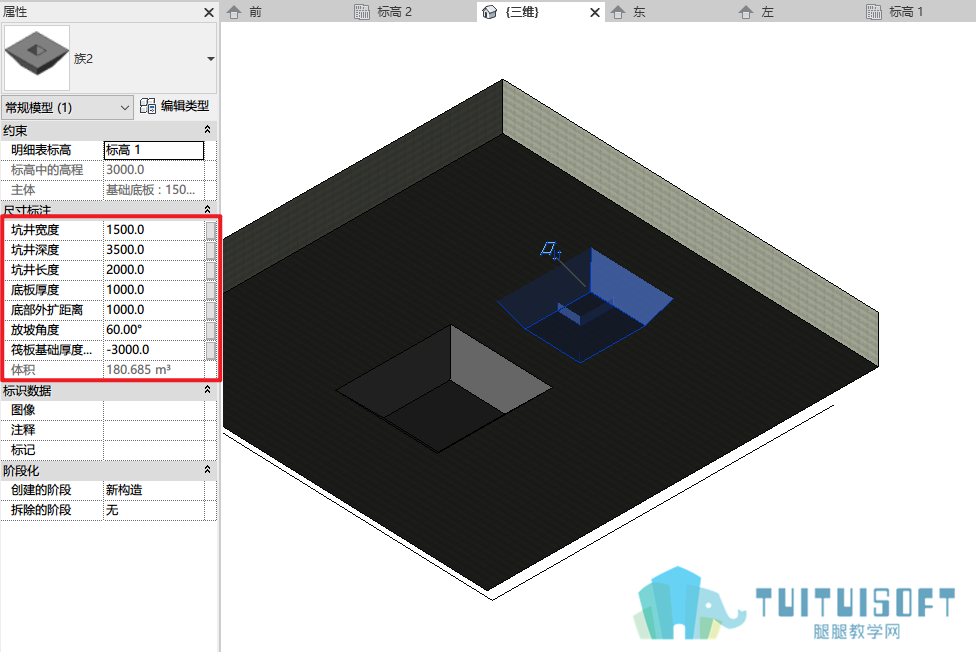The height and width of the screenshot is (652, 976).
Task: Click the associate-parameter button for 底板厚度
Action: [x=211, y=290]
